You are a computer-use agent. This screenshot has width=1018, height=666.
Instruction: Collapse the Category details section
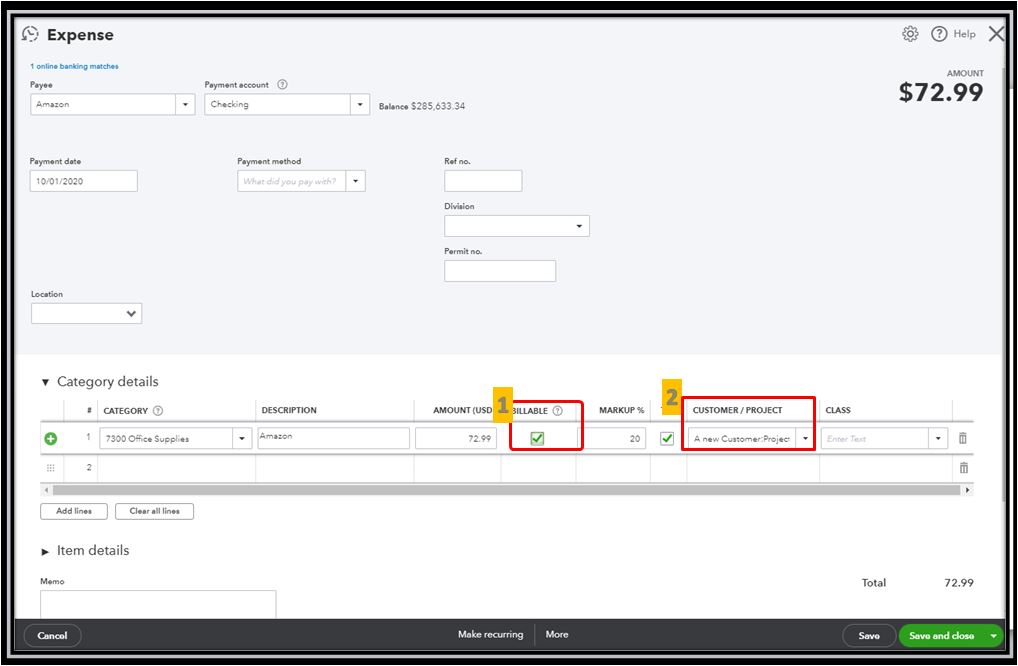pyautogui.click(x=45, y=382)
